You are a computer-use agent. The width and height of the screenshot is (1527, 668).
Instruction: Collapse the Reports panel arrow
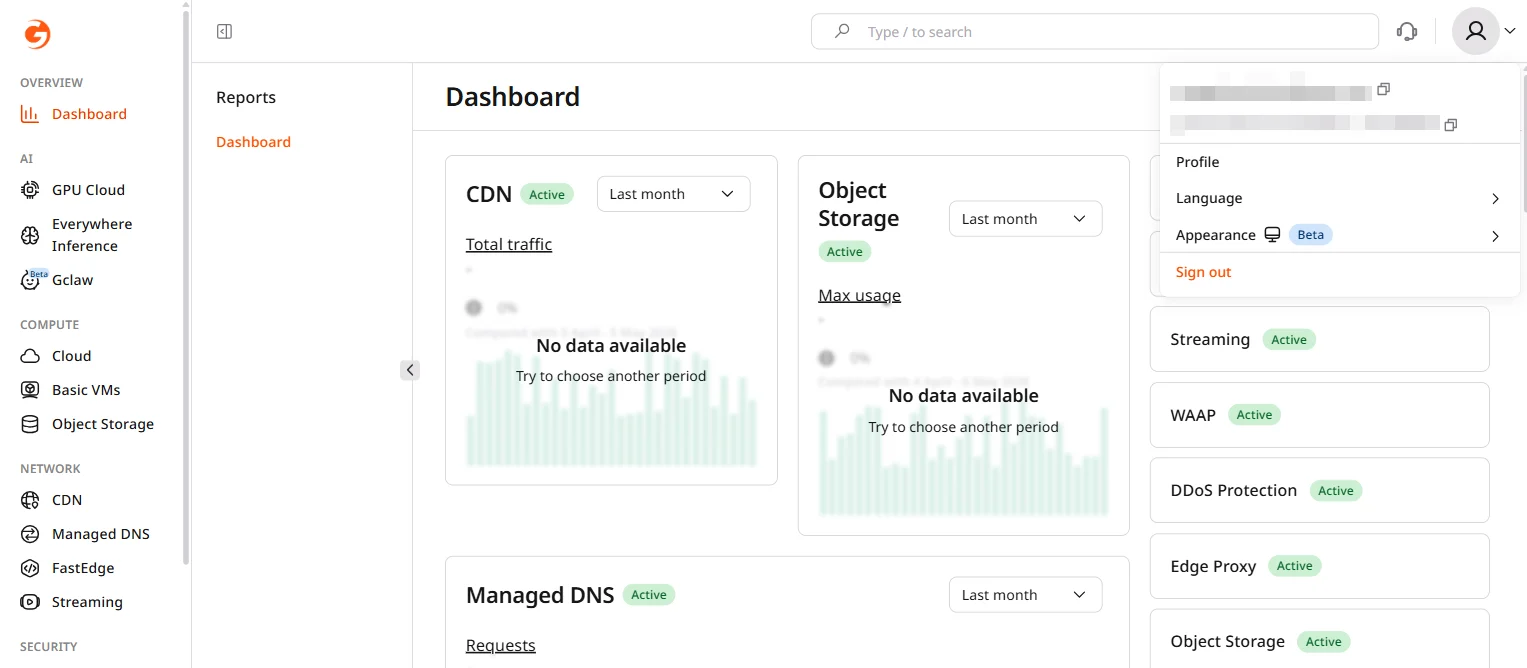[x=410, y=370]
